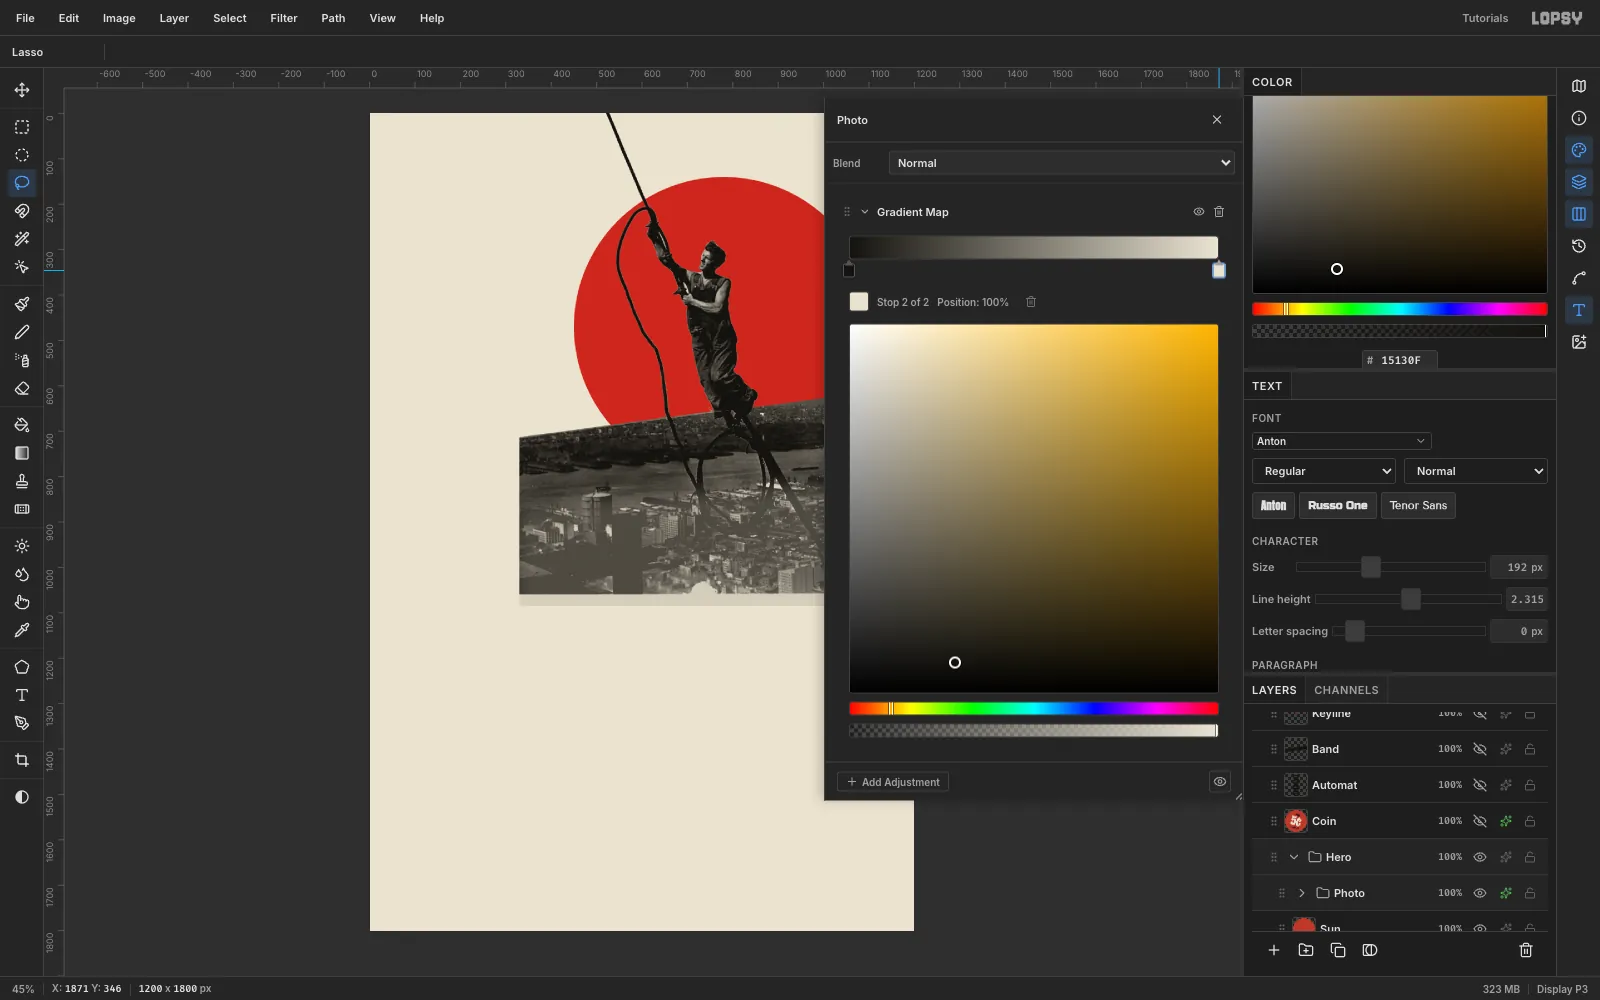This screenshot has width=1600, height=1000.
Task: Show the hidden Band layer
Action: 1480,749
